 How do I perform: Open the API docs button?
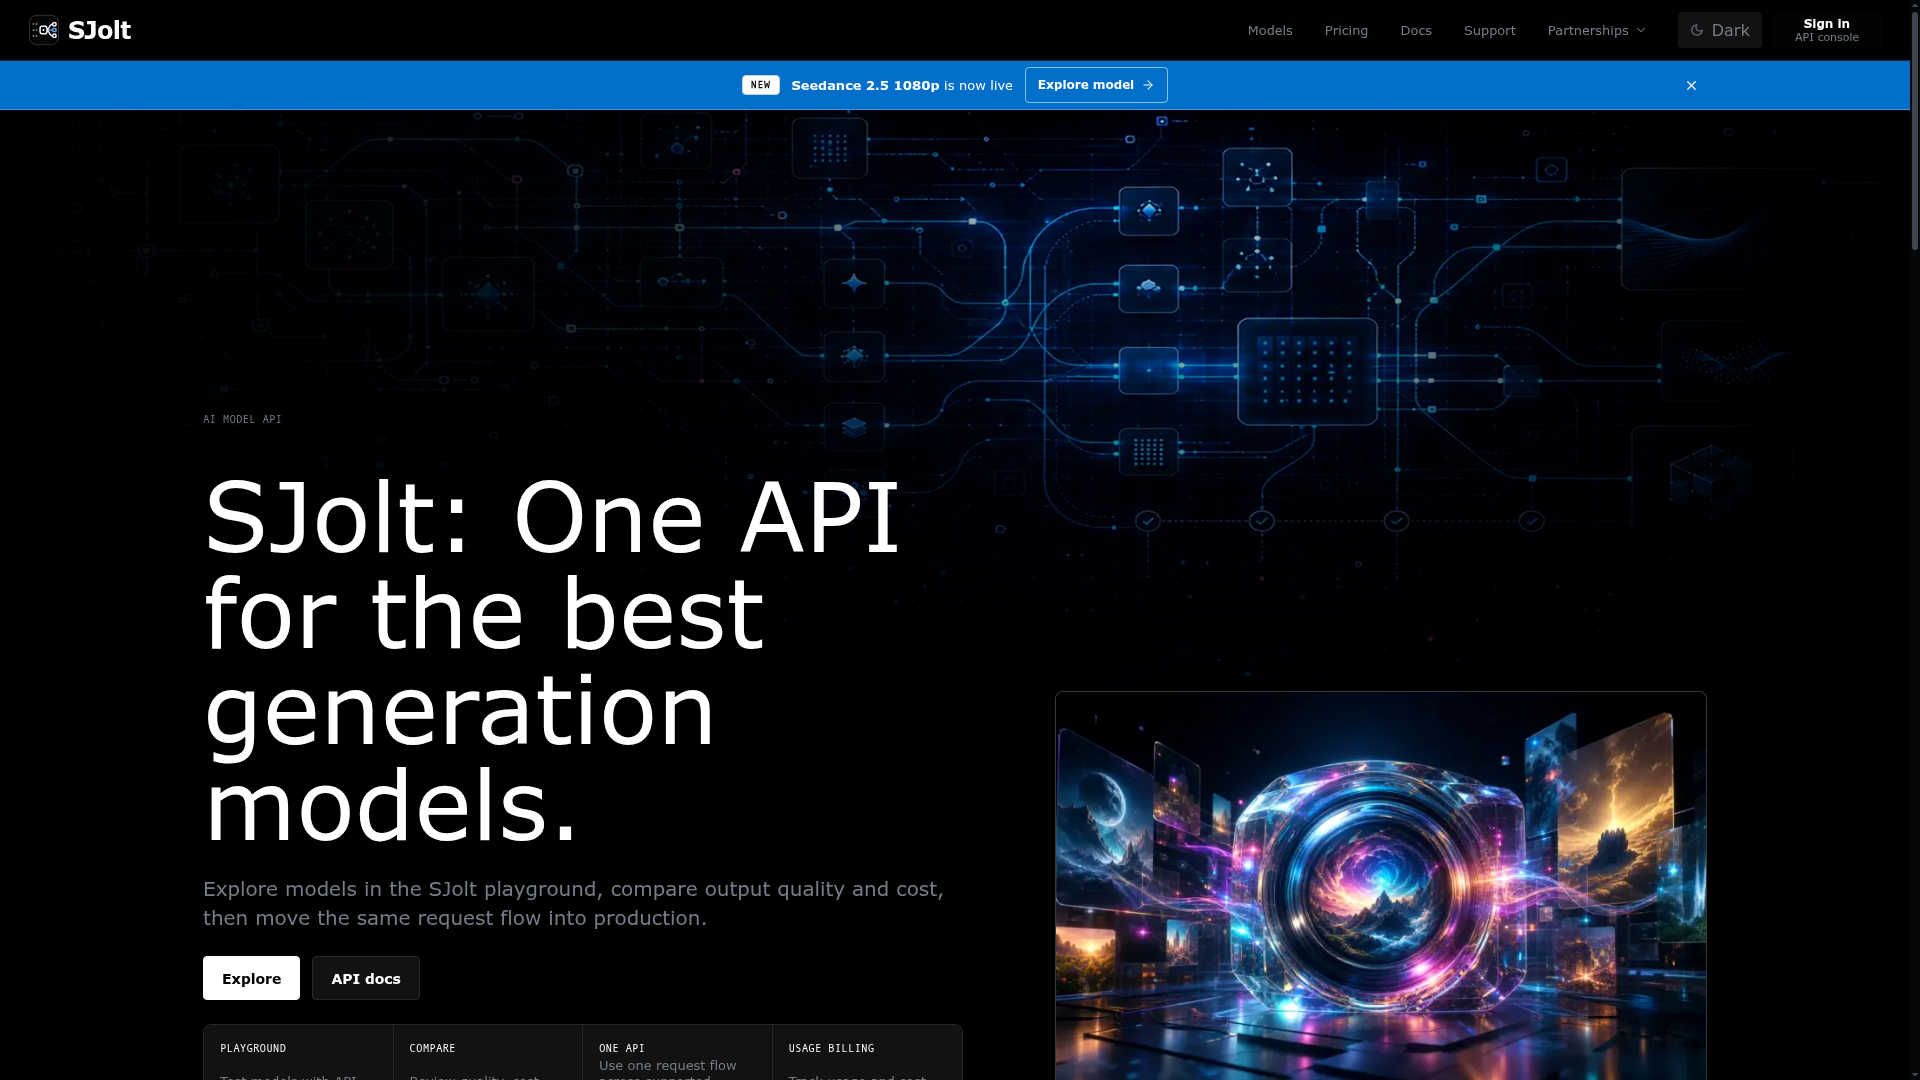point(366,978)
